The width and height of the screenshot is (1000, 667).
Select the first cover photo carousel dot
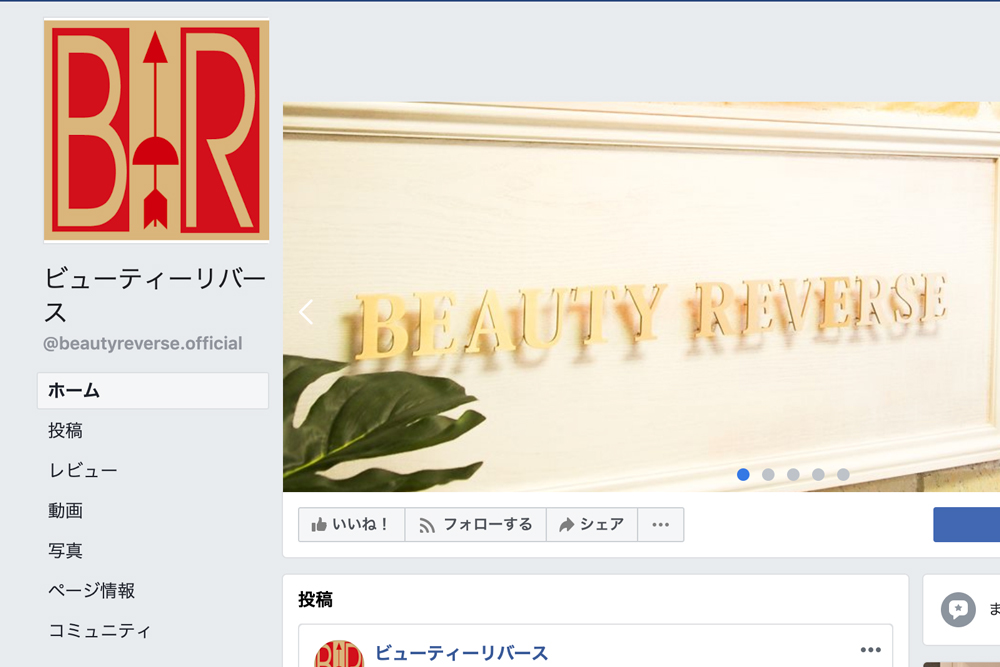tap(743, 474)
